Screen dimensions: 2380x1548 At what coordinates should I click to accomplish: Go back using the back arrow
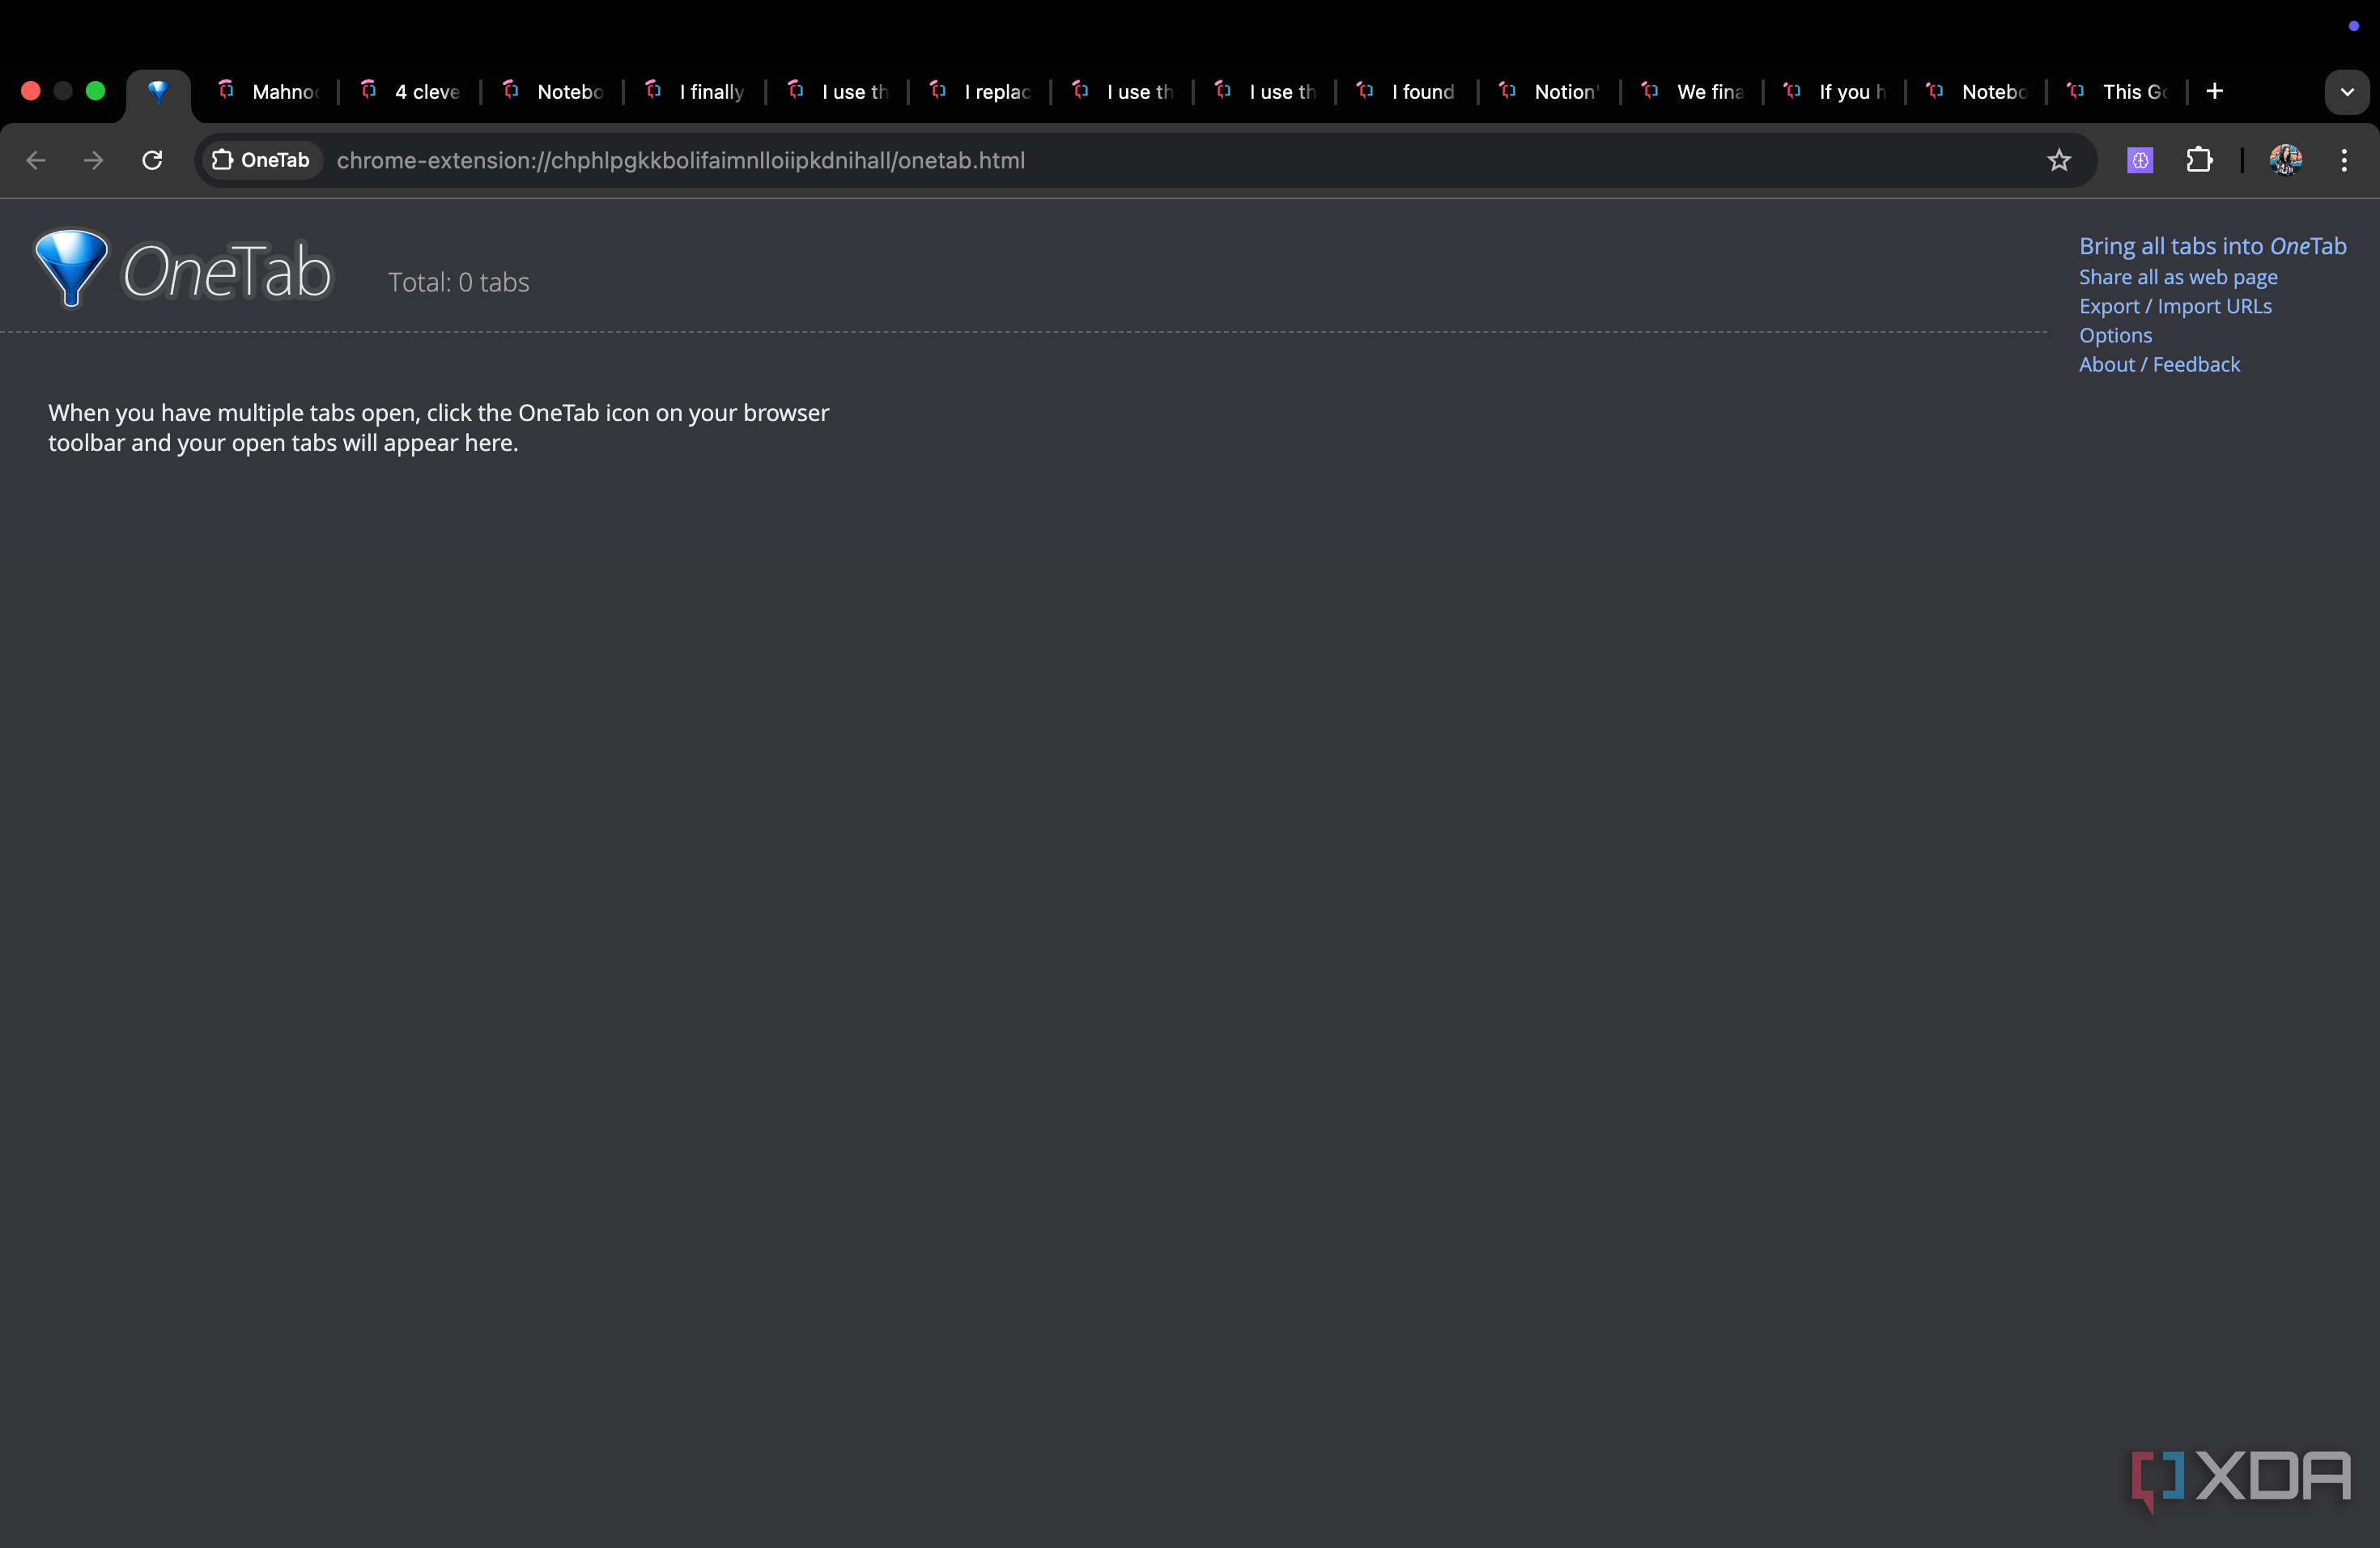click(36, 160)
